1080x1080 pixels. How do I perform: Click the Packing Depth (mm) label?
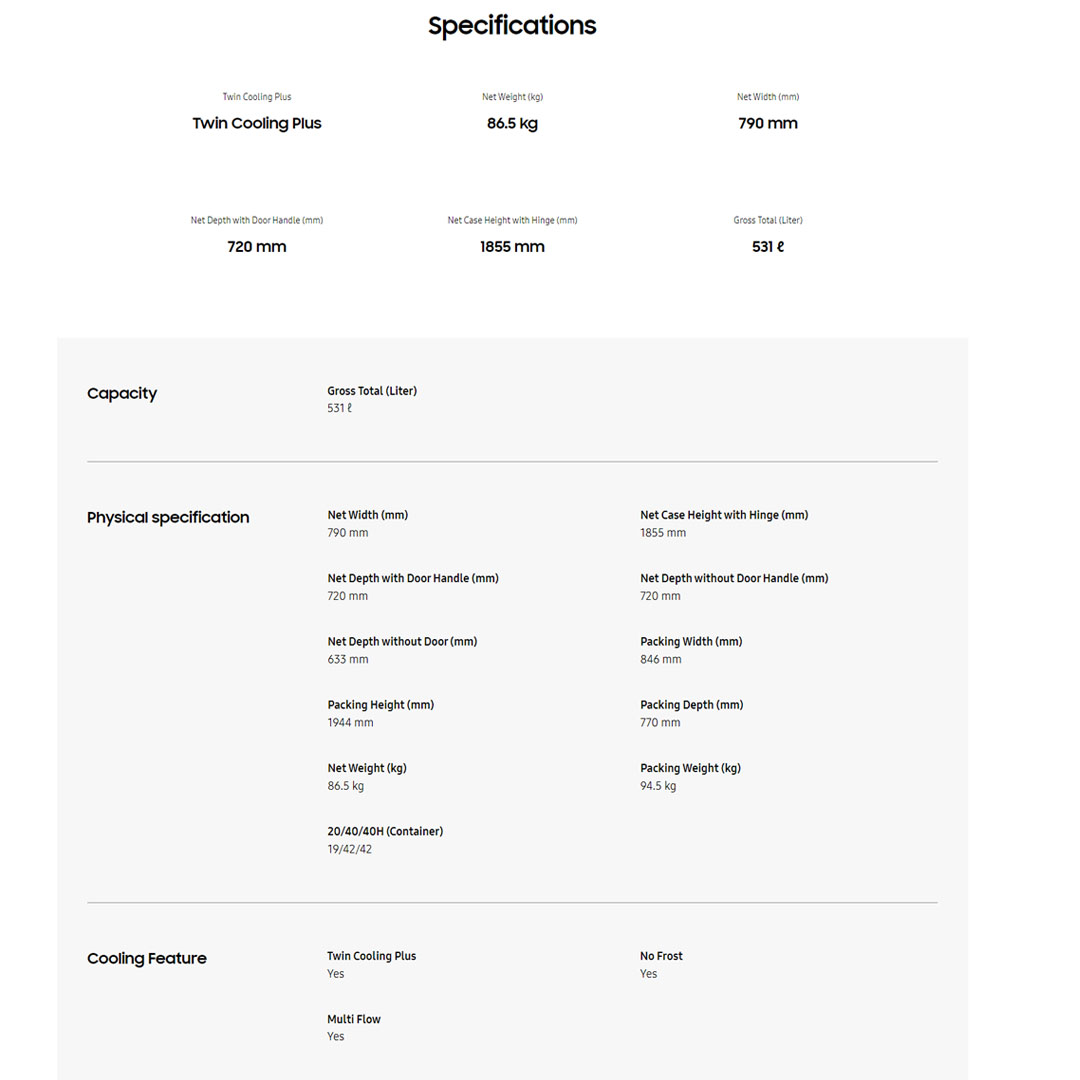692,705
